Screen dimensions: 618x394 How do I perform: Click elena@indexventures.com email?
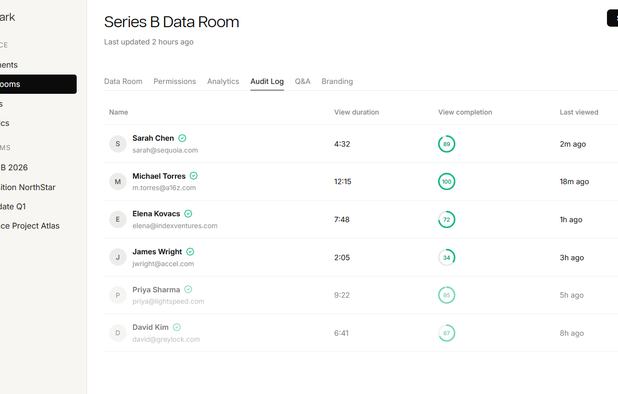tap(175, 226)
